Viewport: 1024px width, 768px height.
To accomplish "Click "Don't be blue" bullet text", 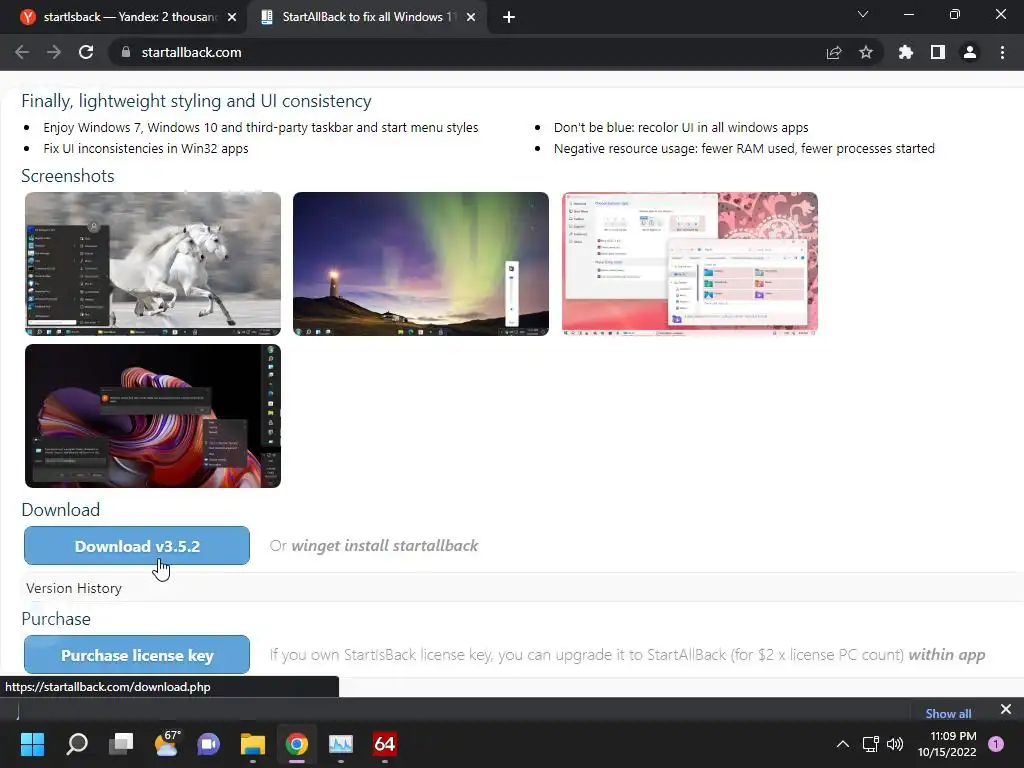I will [x=681, y=127].
